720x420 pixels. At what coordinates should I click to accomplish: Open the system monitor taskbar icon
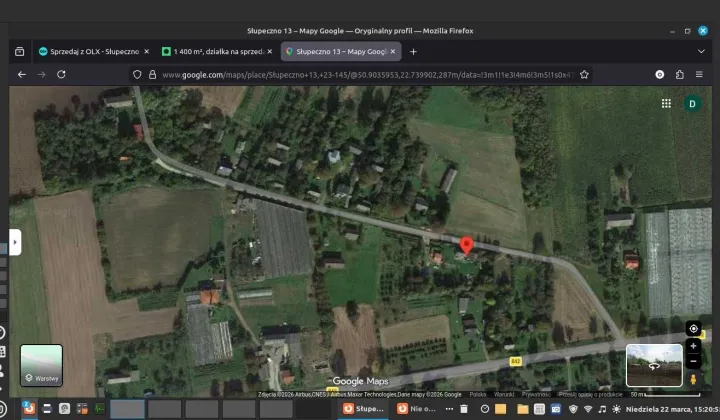(99, 409)
